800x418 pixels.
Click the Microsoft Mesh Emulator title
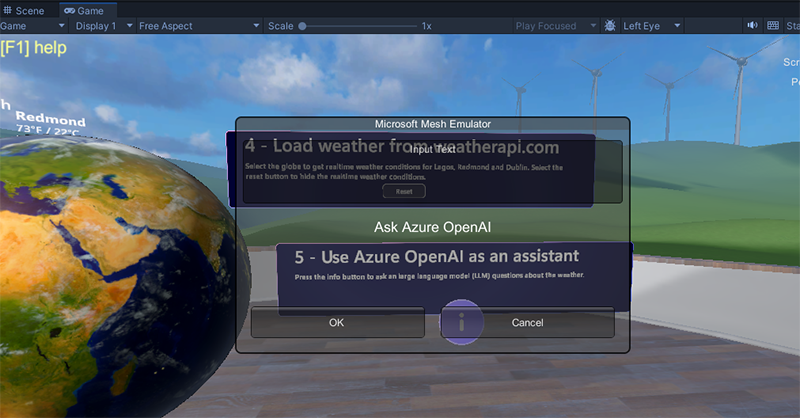coord(432,124)
